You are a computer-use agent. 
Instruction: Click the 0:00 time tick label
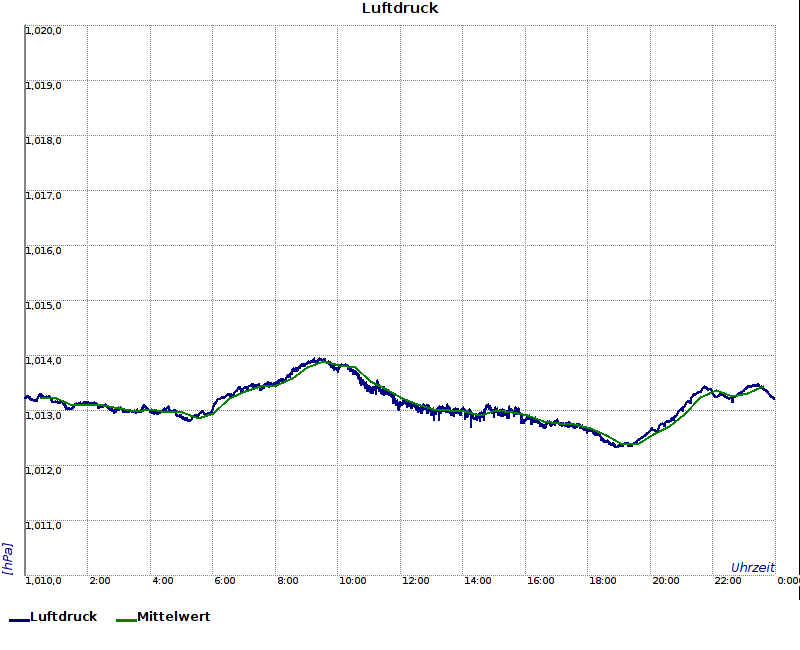pos(788,581)
